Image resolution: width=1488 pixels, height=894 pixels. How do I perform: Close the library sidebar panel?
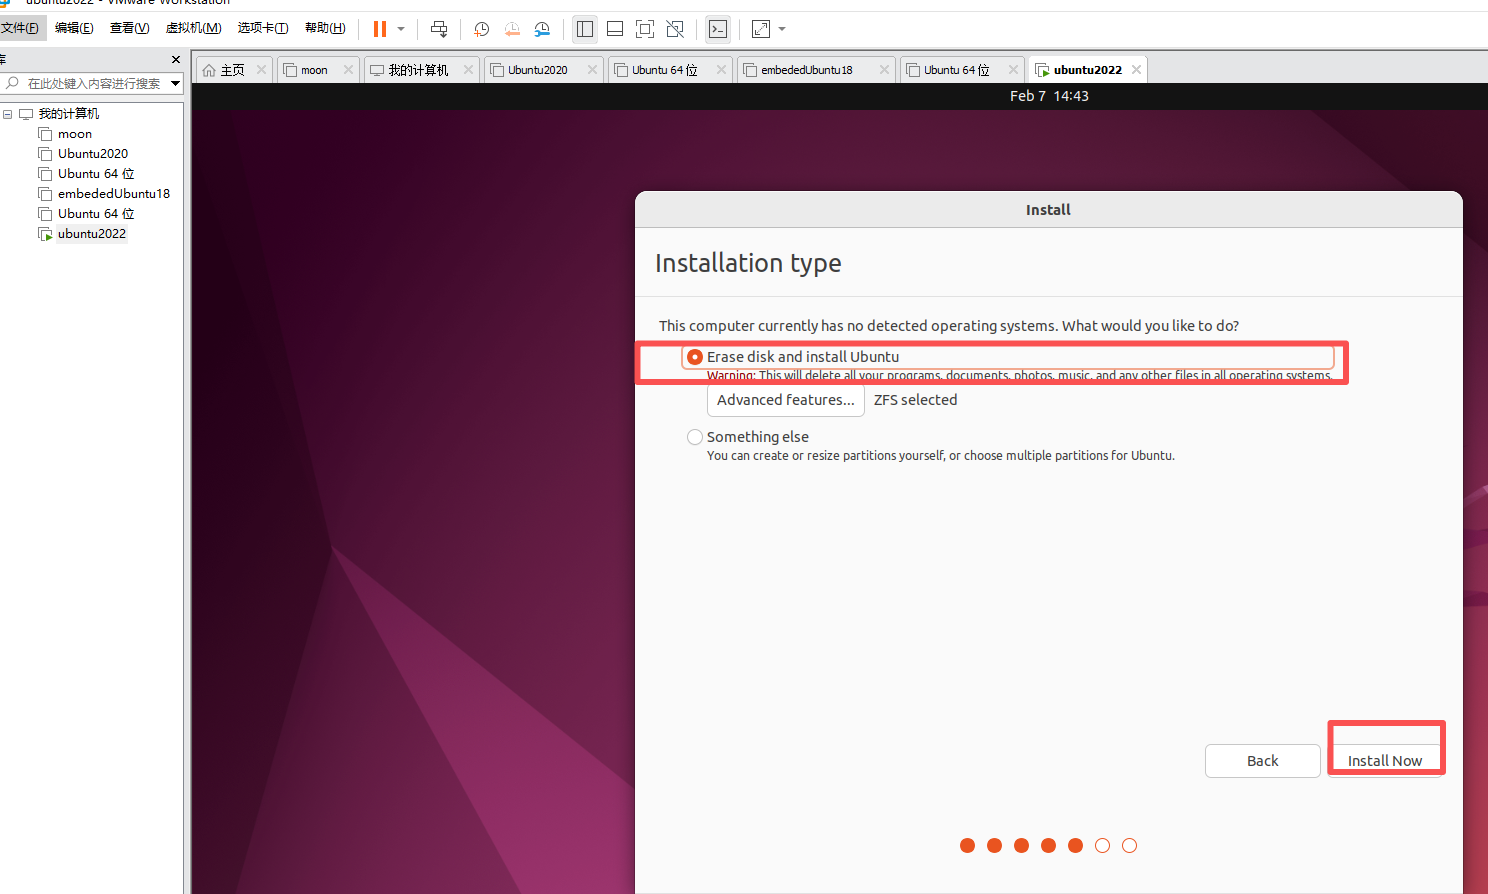[x=176, y=60]
